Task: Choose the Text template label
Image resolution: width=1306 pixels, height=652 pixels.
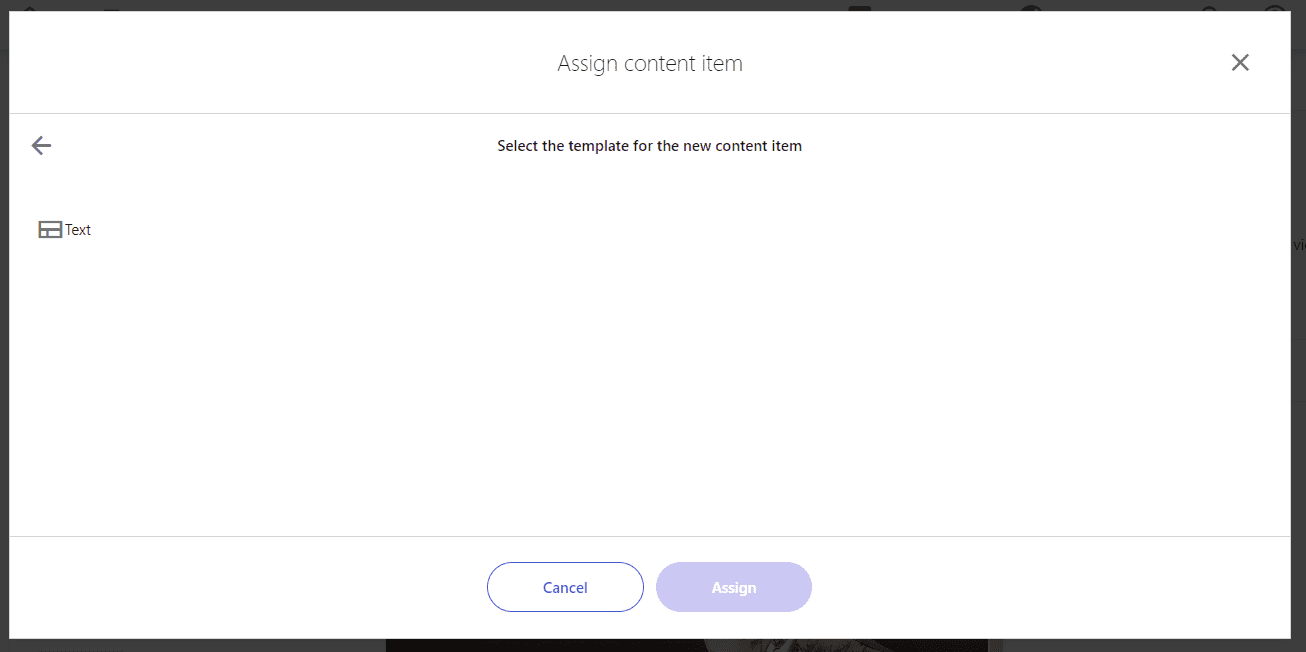Action: (x=78, y=230)
